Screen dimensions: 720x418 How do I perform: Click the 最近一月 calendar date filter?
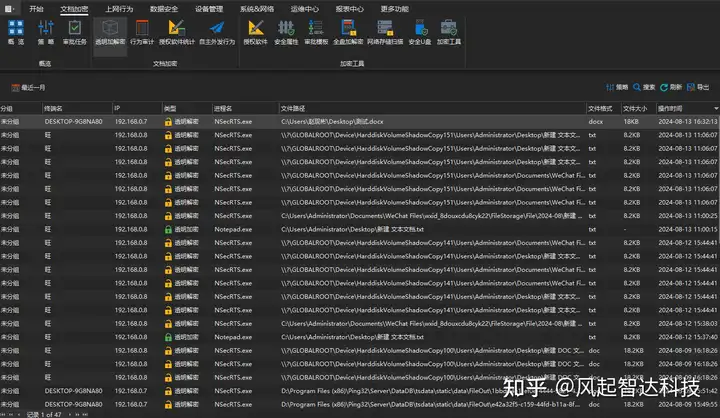click(28, 87)
